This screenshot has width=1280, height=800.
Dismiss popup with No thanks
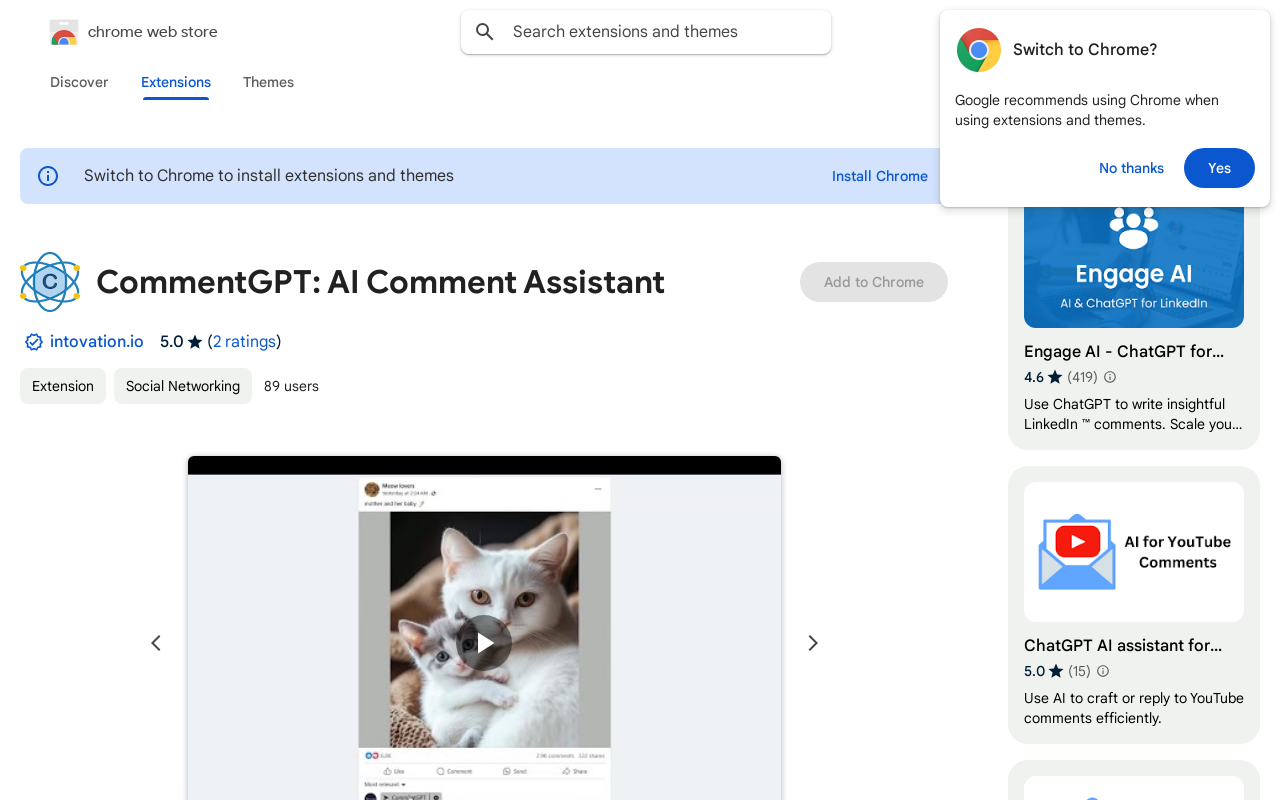click(1131, 168)
